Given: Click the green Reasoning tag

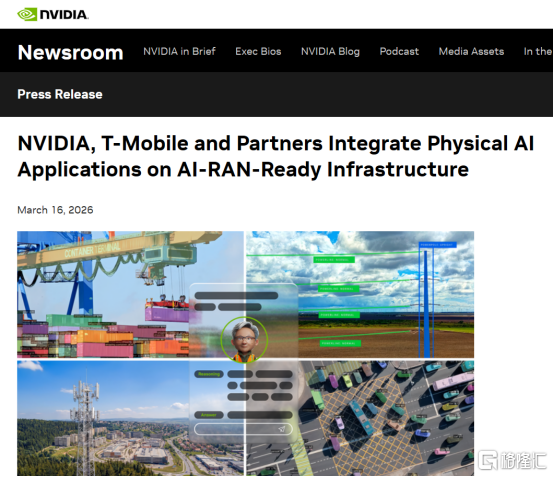Looking at the screenshot, I should tap(209, 374).
